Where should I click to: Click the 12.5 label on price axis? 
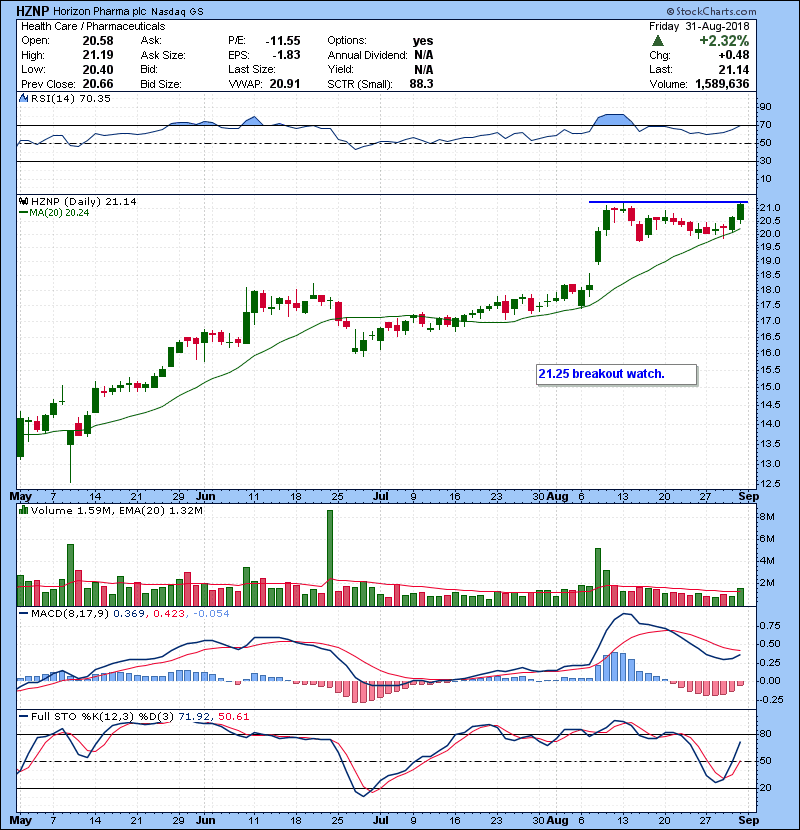[x=770, y=484]
